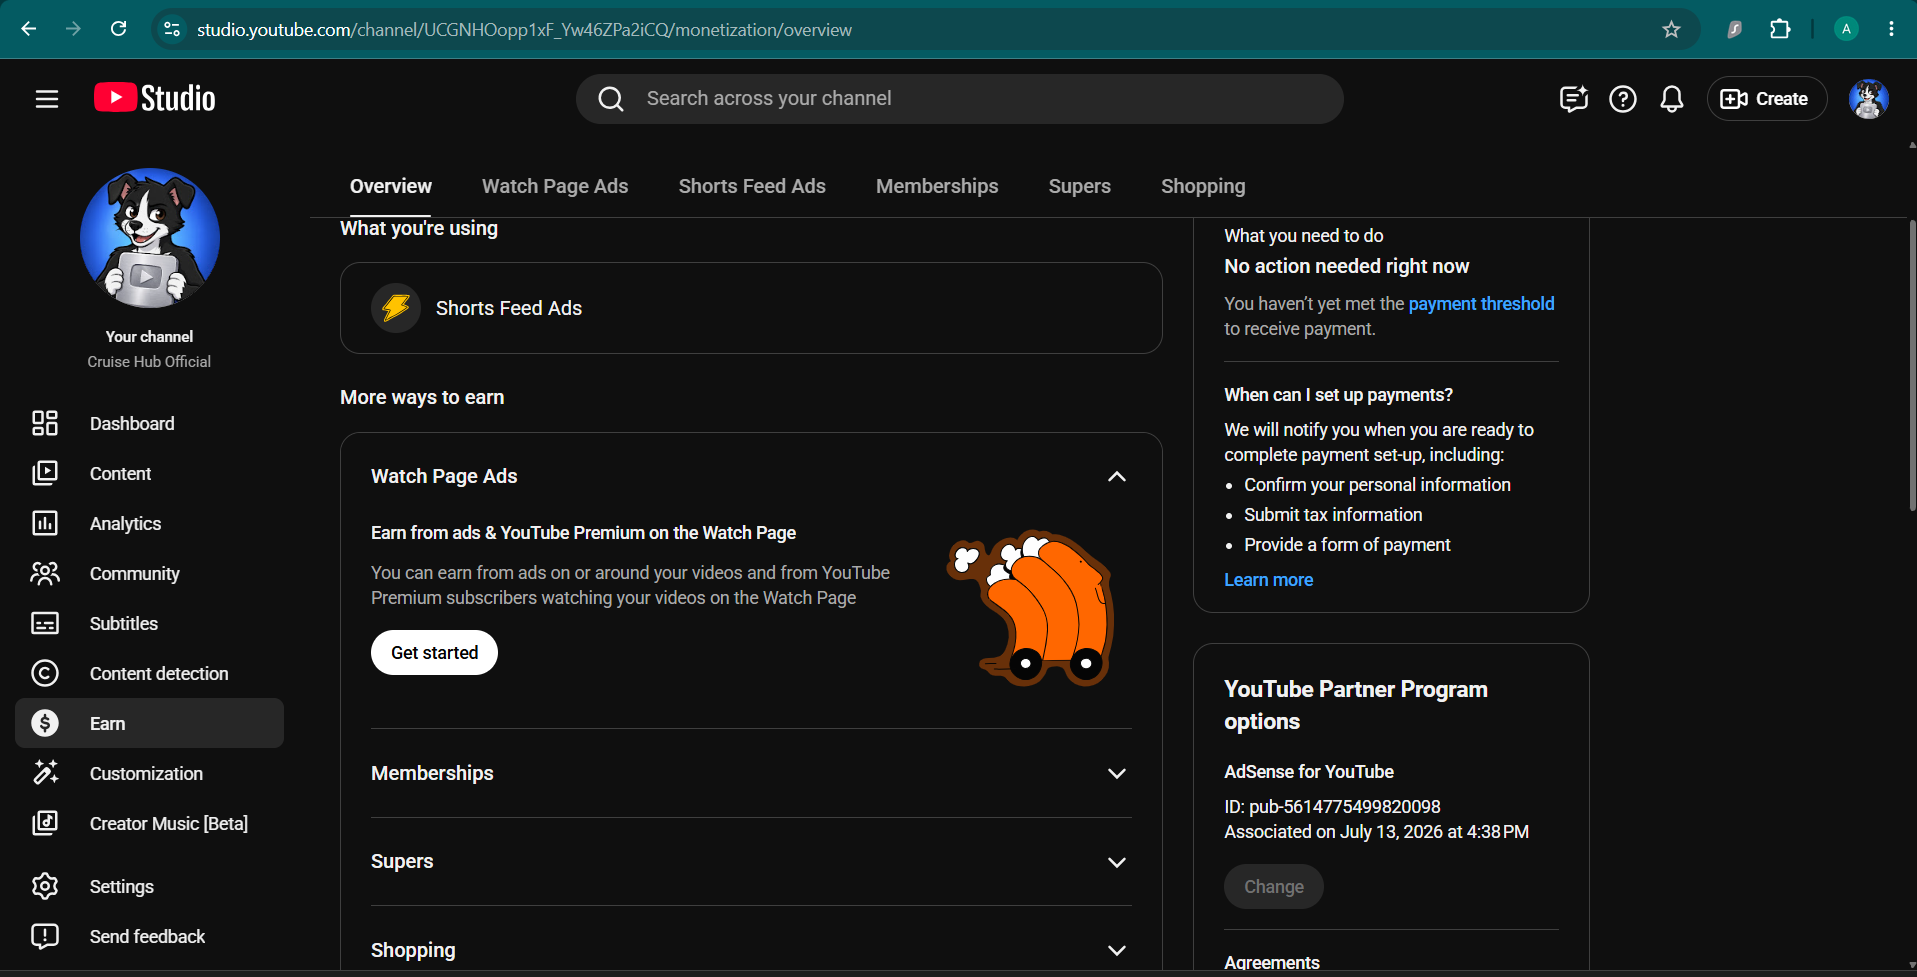
Task: Switch to the Supers tab
Action: [1079, 186]
